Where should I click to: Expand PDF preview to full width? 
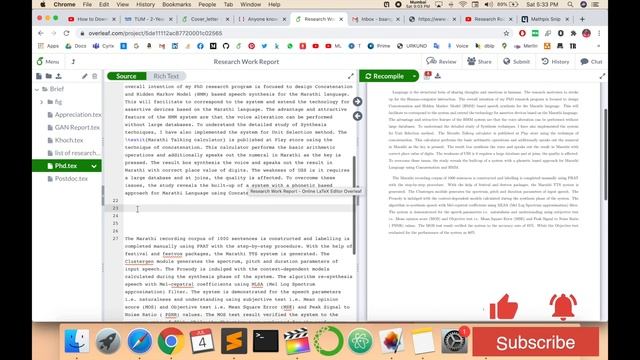tap(602, 76)
